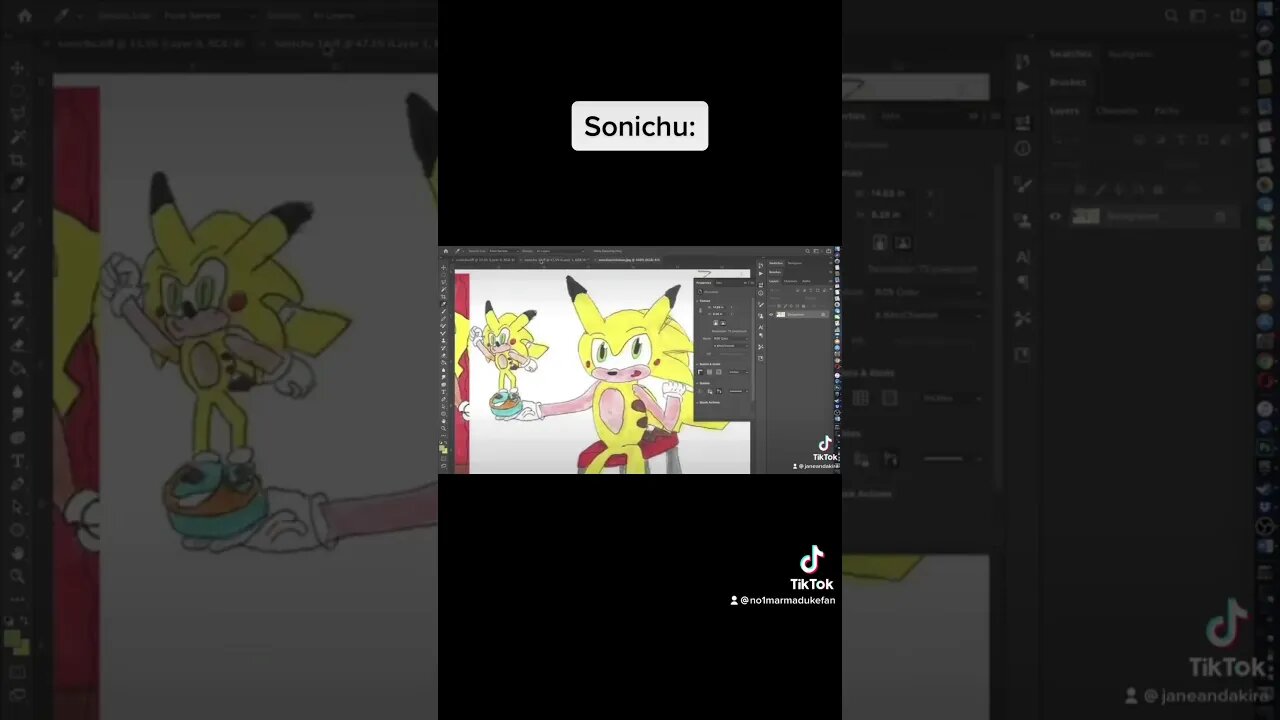Switch to Navigator tab in blurred background
This screenshot has height=720, width=1280.
(x=1130, y=54)
